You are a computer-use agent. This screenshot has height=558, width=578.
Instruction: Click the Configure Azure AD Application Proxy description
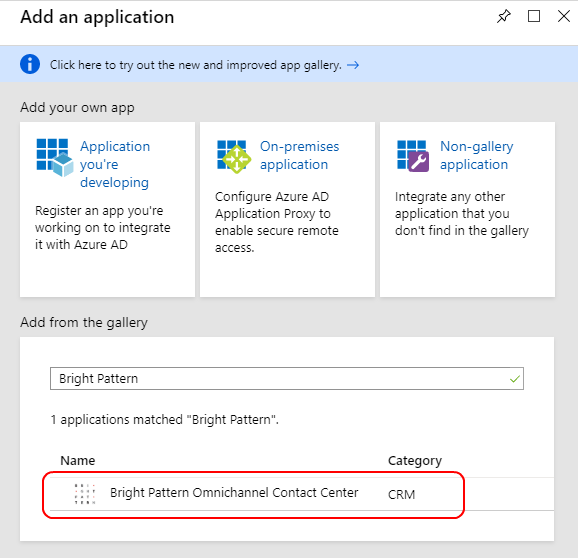coord(277,222)
